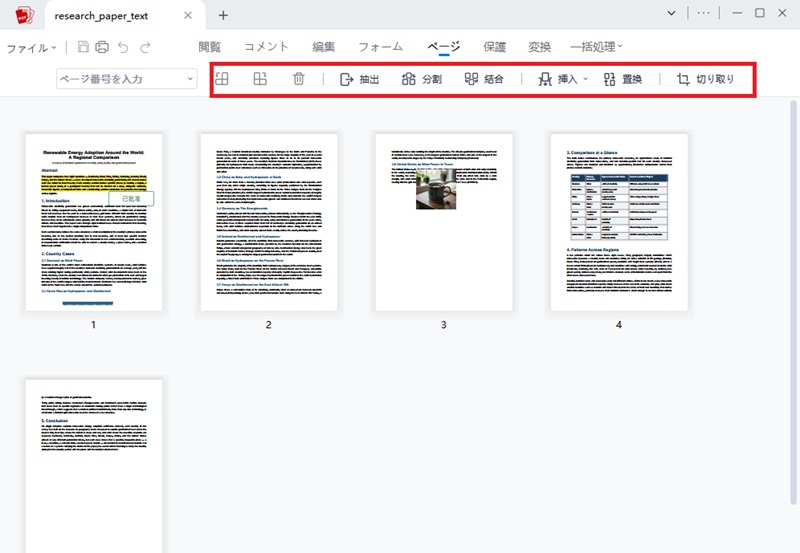Click page label 4
This screenshot has height=553, width=800.
(619, 324)
